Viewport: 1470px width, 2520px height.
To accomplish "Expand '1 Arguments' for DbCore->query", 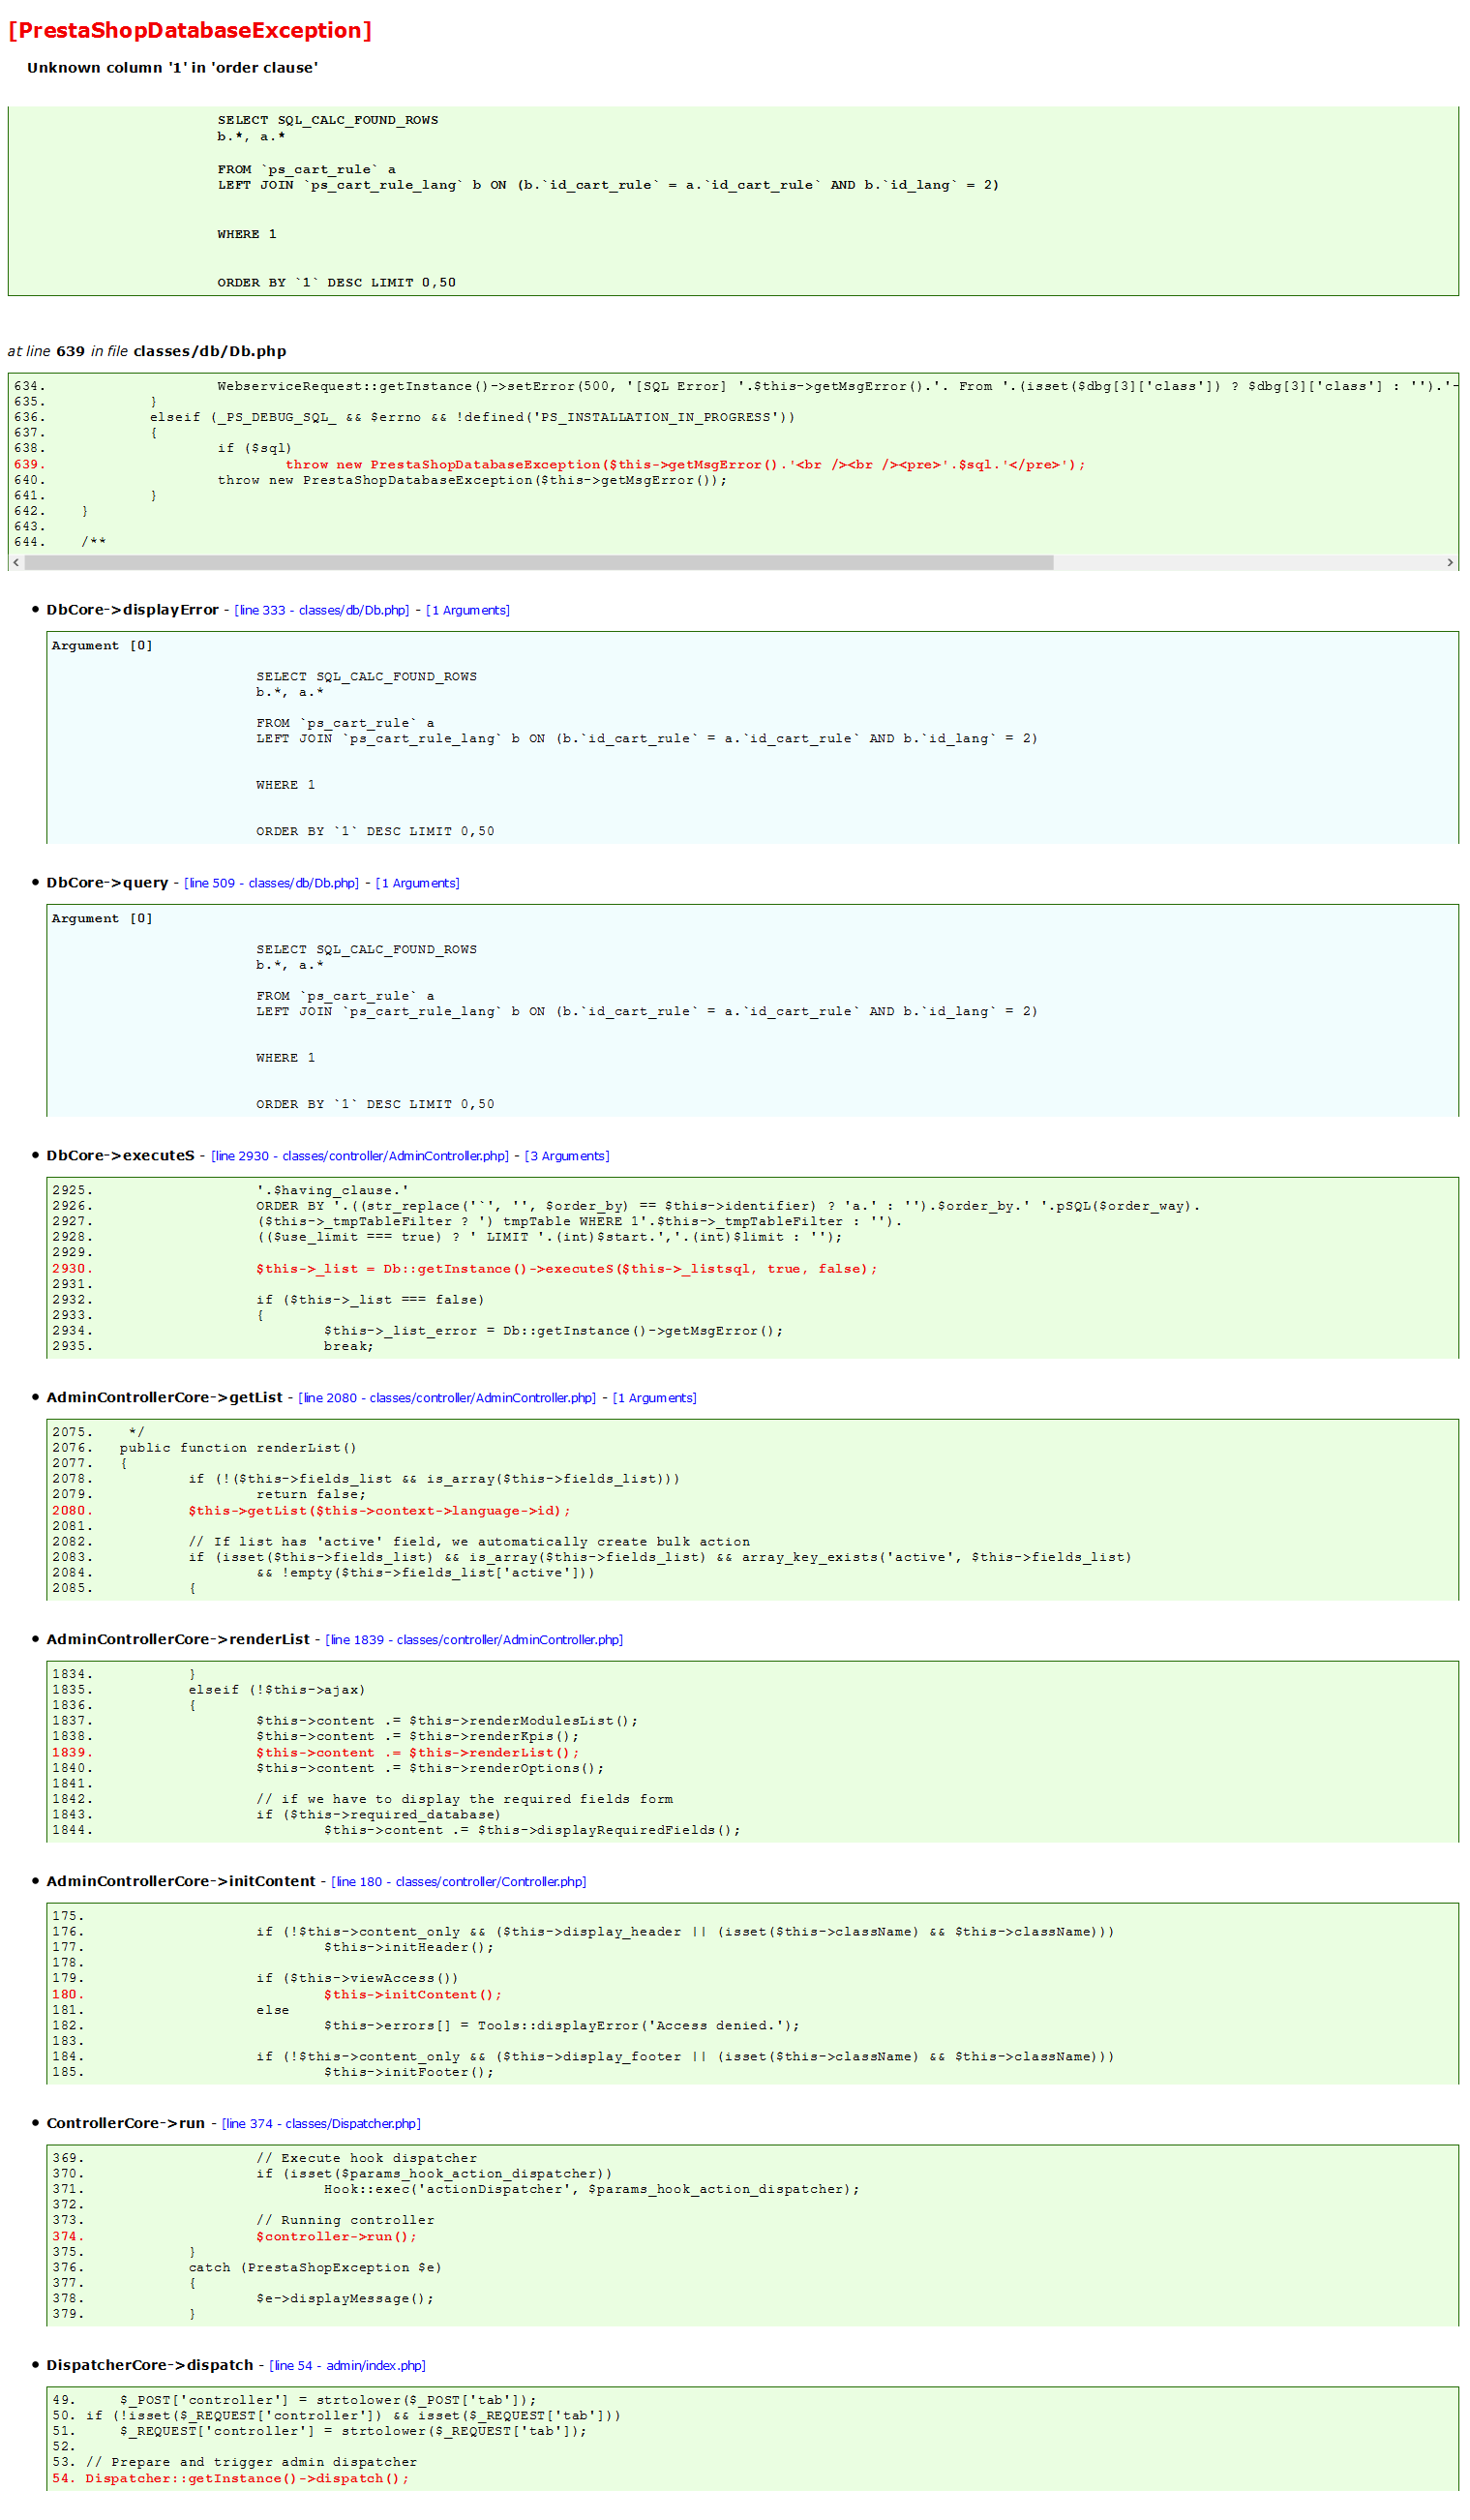I will pos(417,883).
